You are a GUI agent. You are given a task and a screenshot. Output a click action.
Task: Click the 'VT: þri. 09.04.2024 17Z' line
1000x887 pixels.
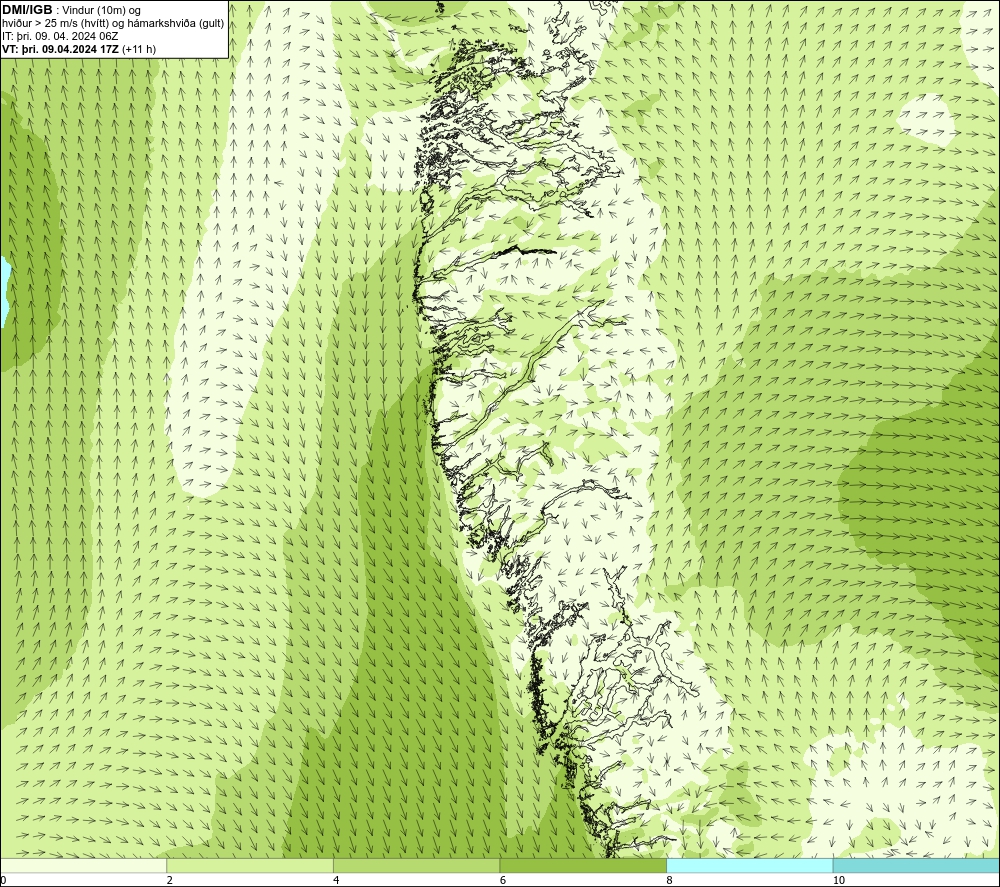pos(61,49)
